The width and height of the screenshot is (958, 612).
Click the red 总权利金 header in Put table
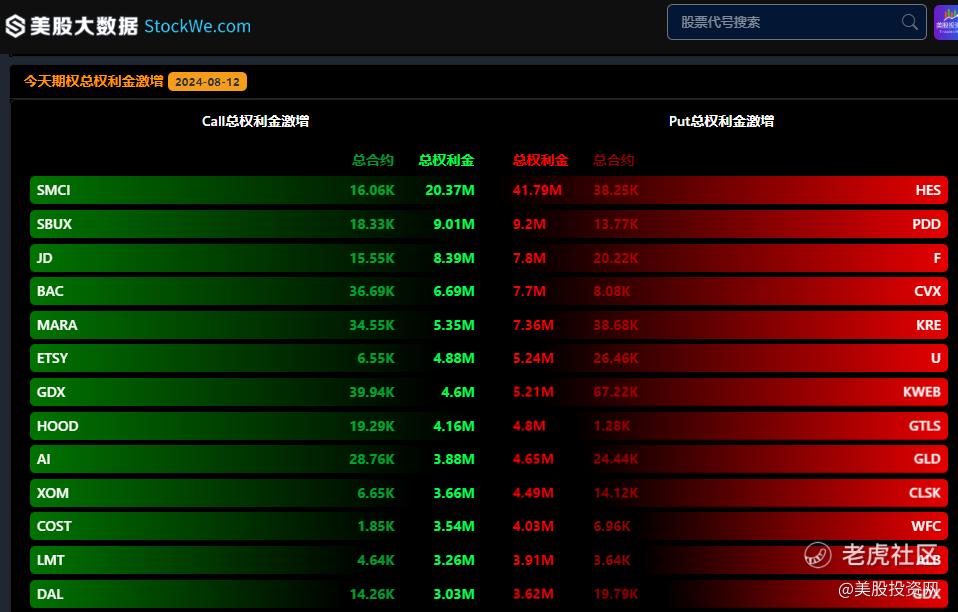[541, 160]
